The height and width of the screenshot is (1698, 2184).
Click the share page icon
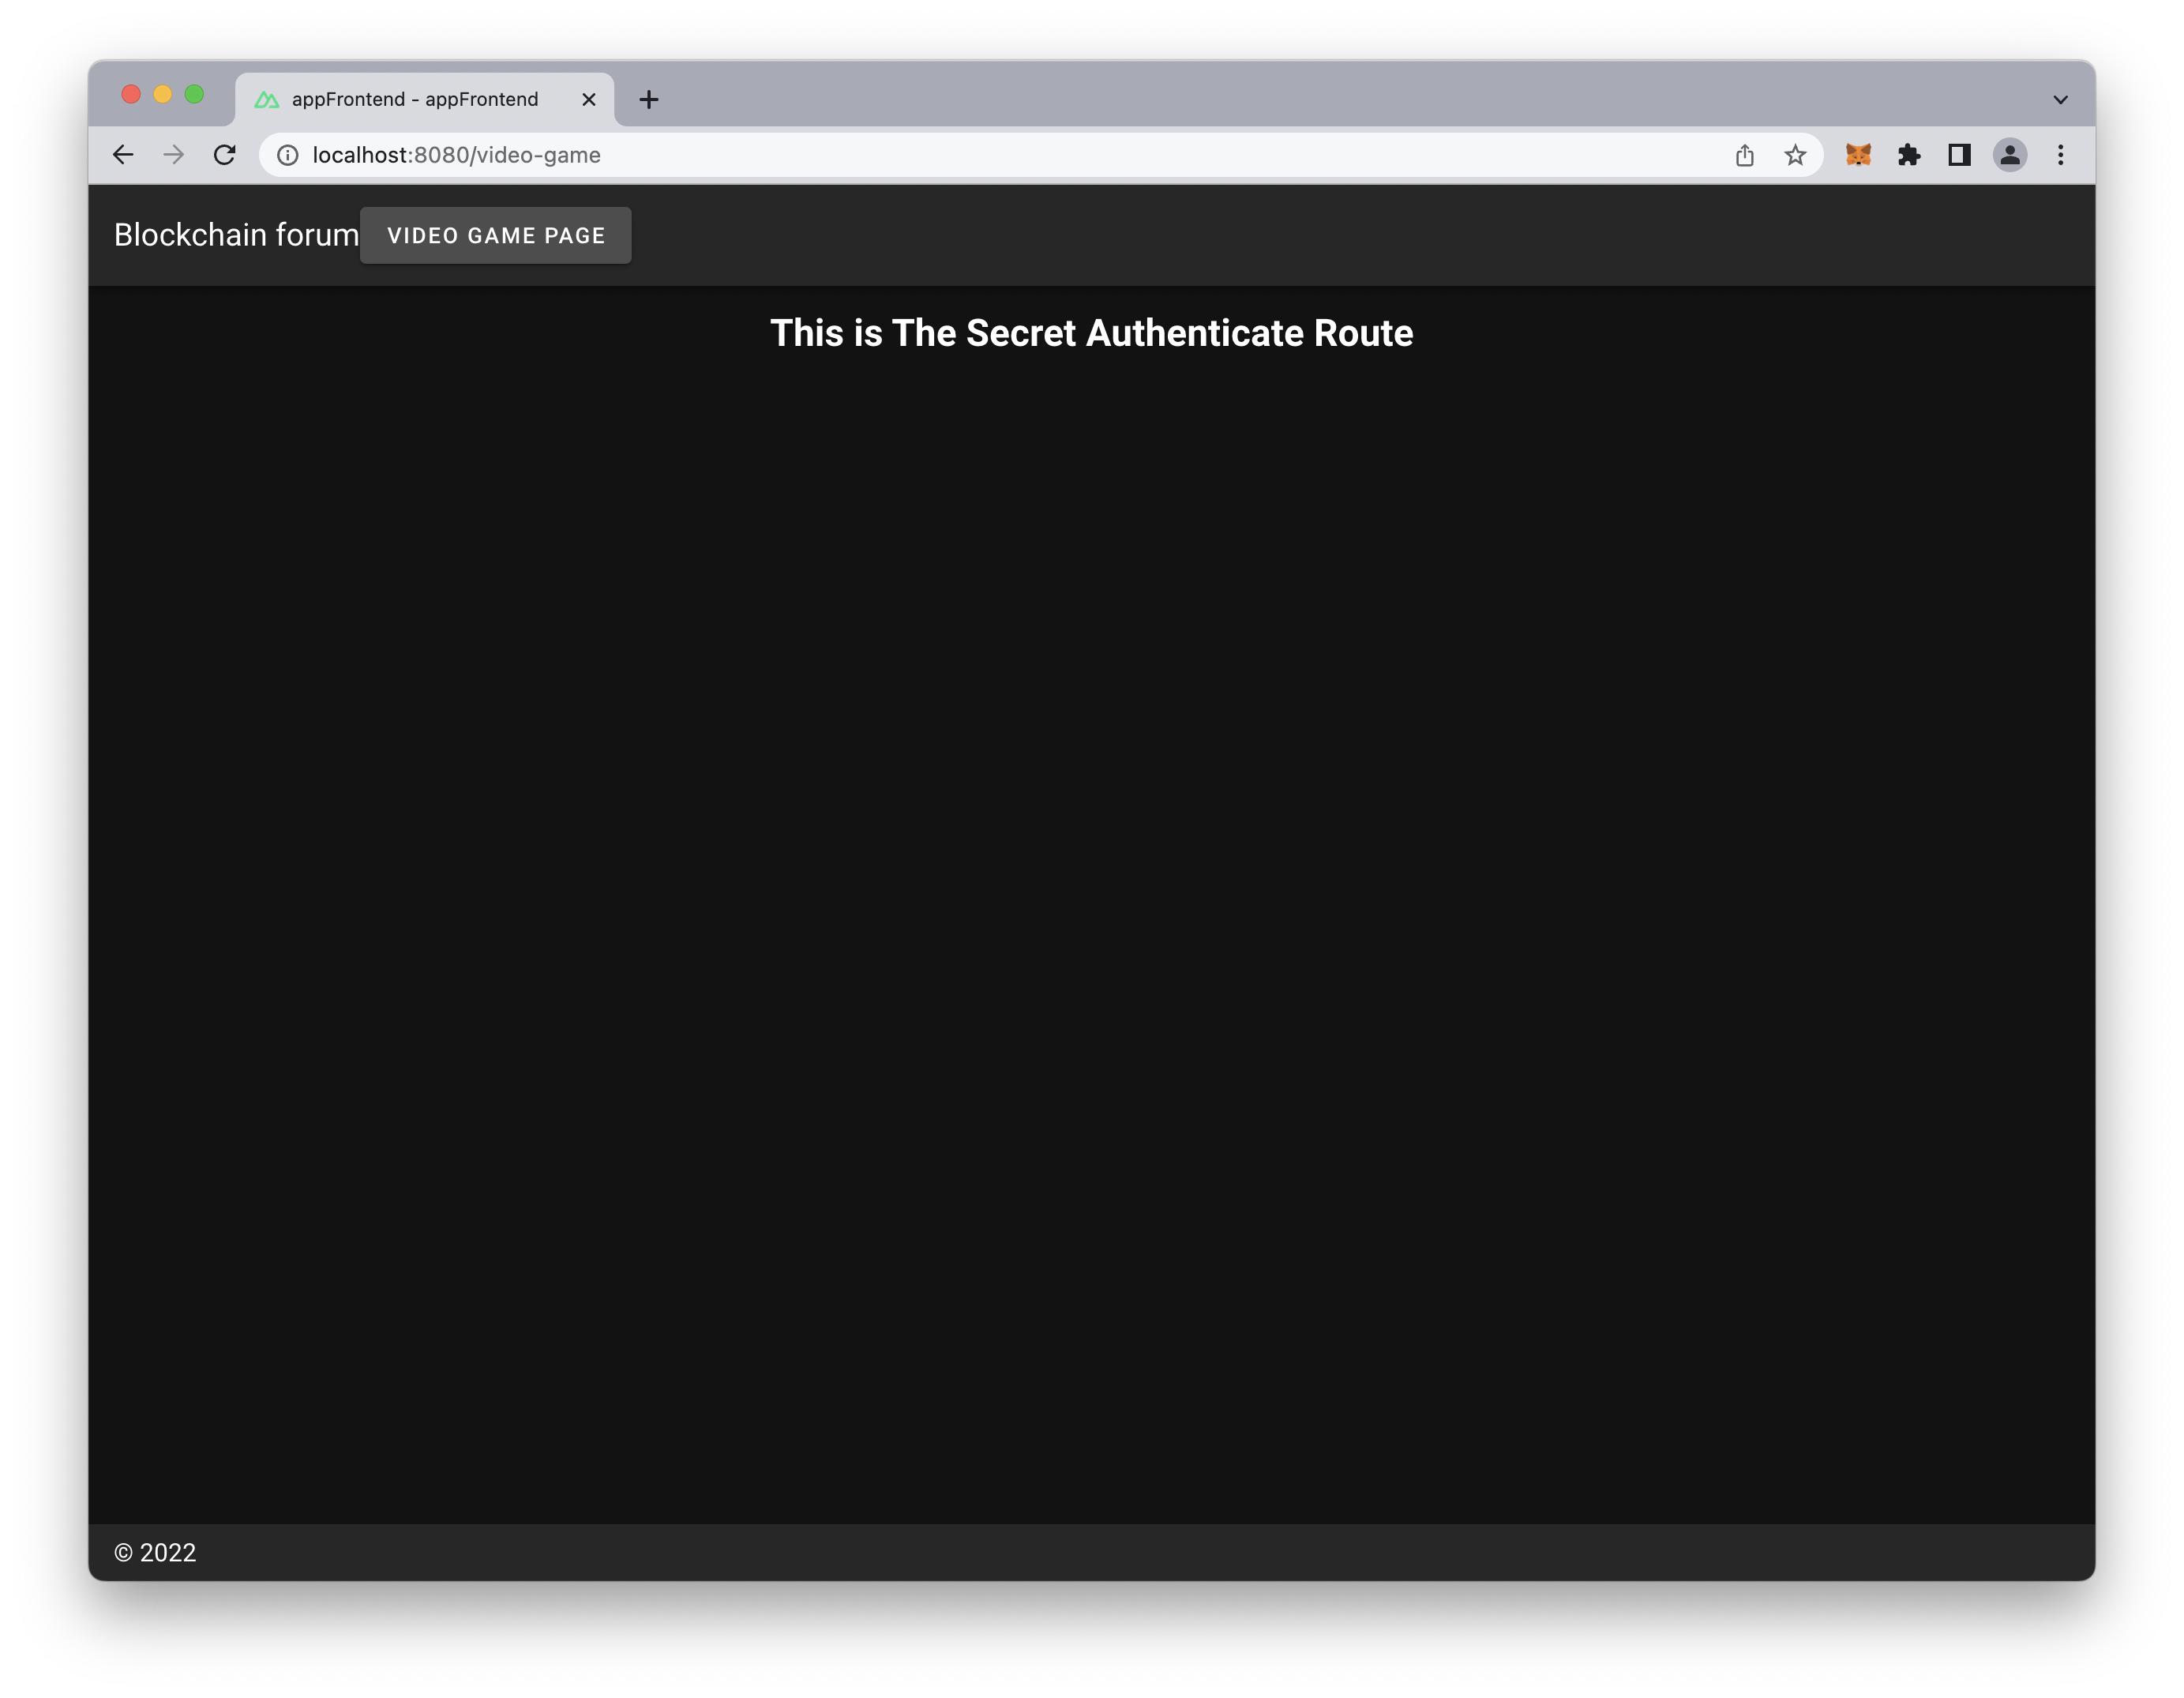[1744, 155]
